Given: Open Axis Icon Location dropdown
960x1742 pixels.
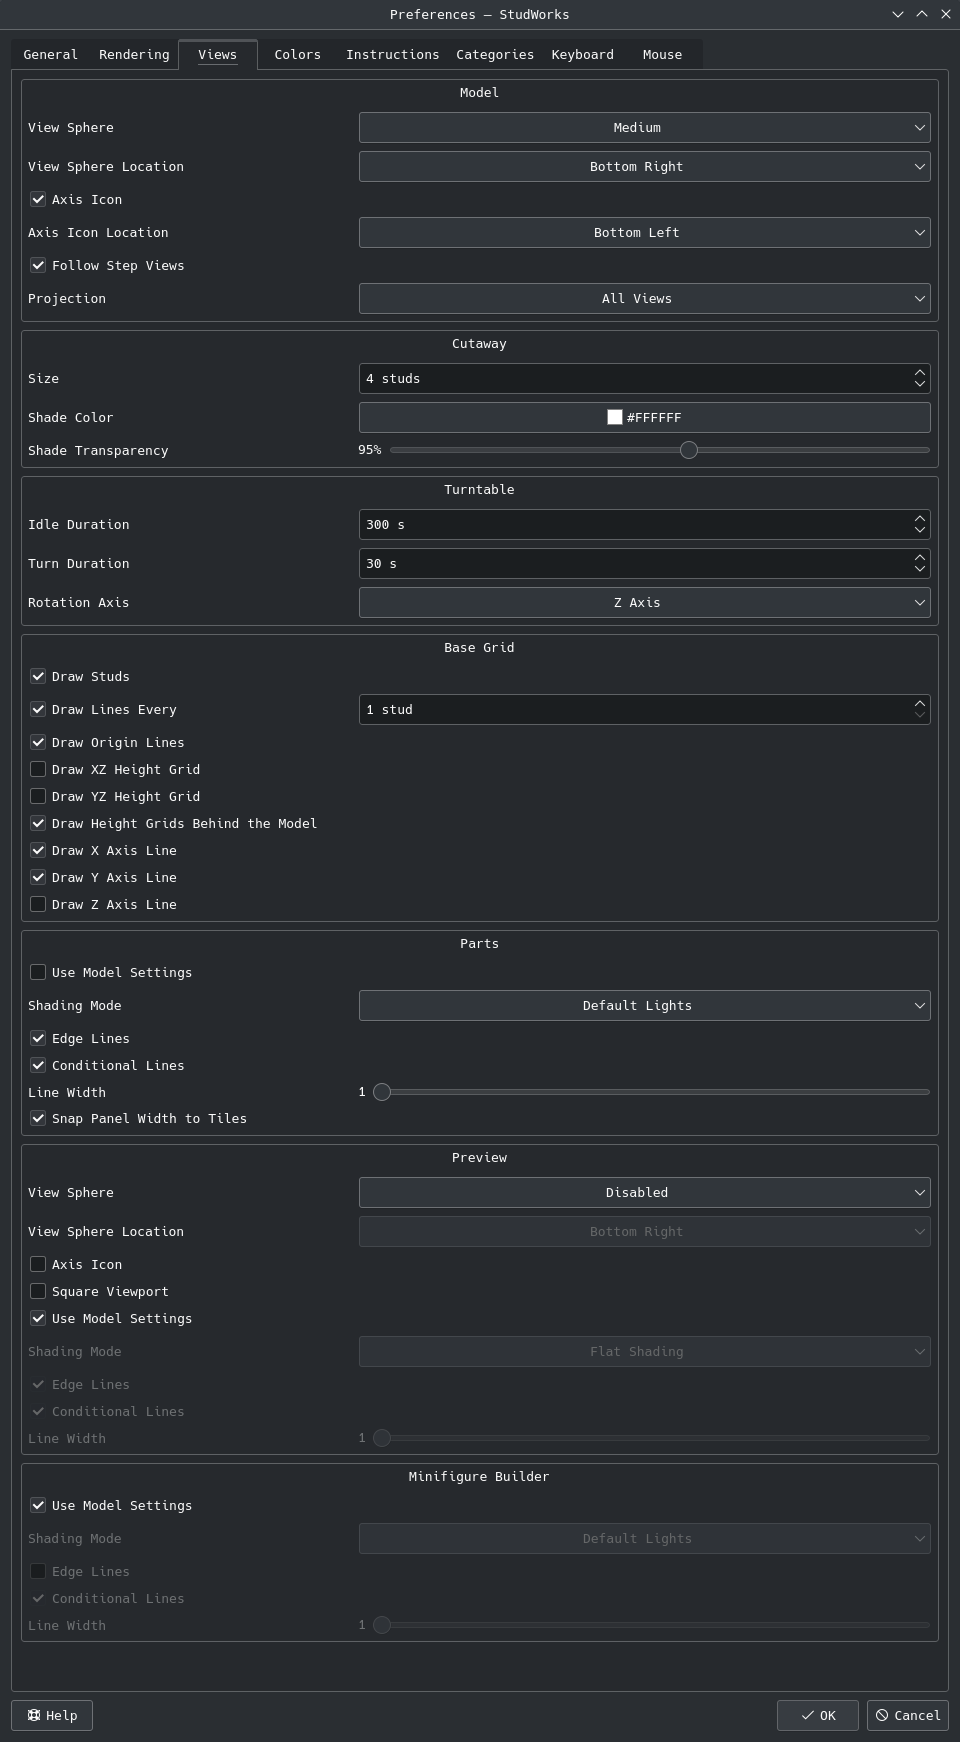Looking at the screenshot, I should (x=644, y=232).
